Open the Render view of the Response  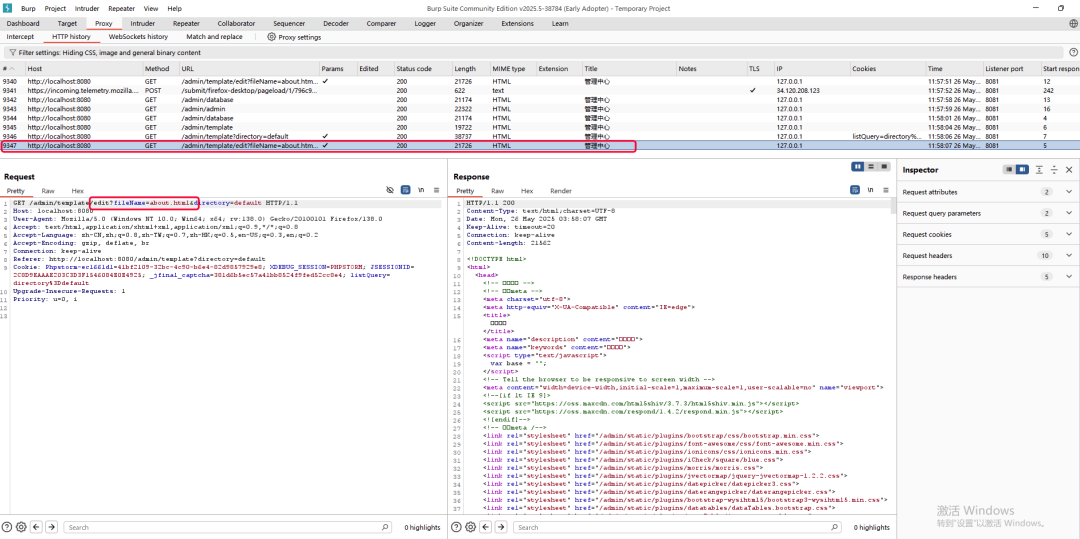pos(561,191)
